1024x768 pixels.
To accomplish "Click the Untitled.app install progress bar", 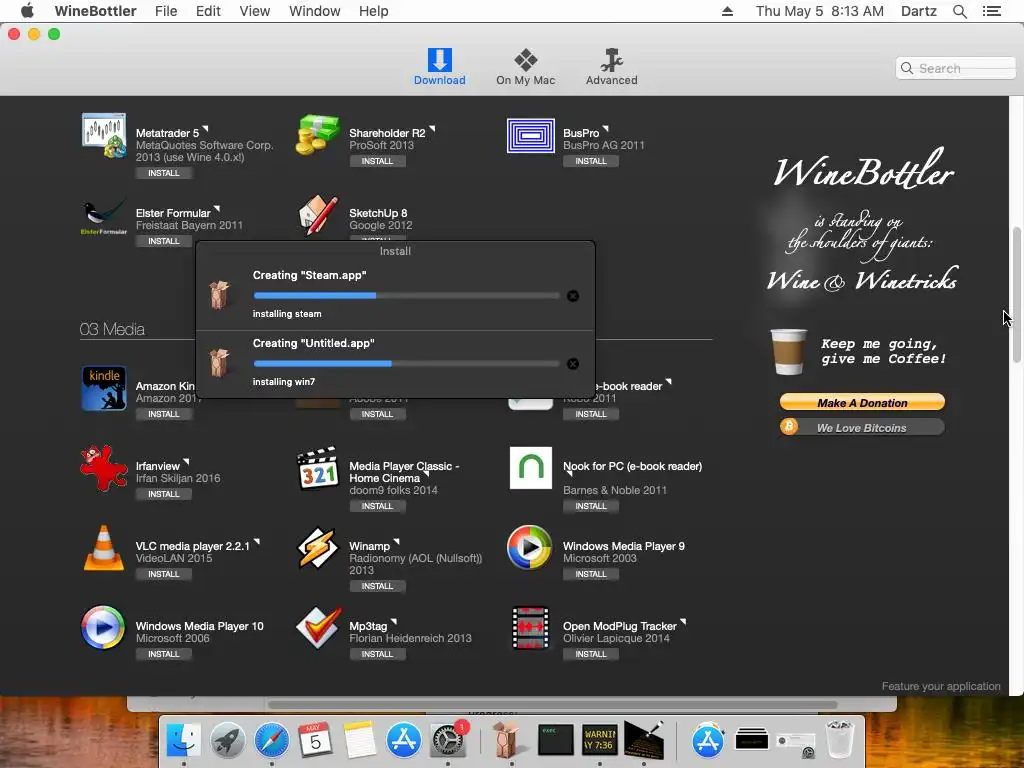I will [406, 364].
